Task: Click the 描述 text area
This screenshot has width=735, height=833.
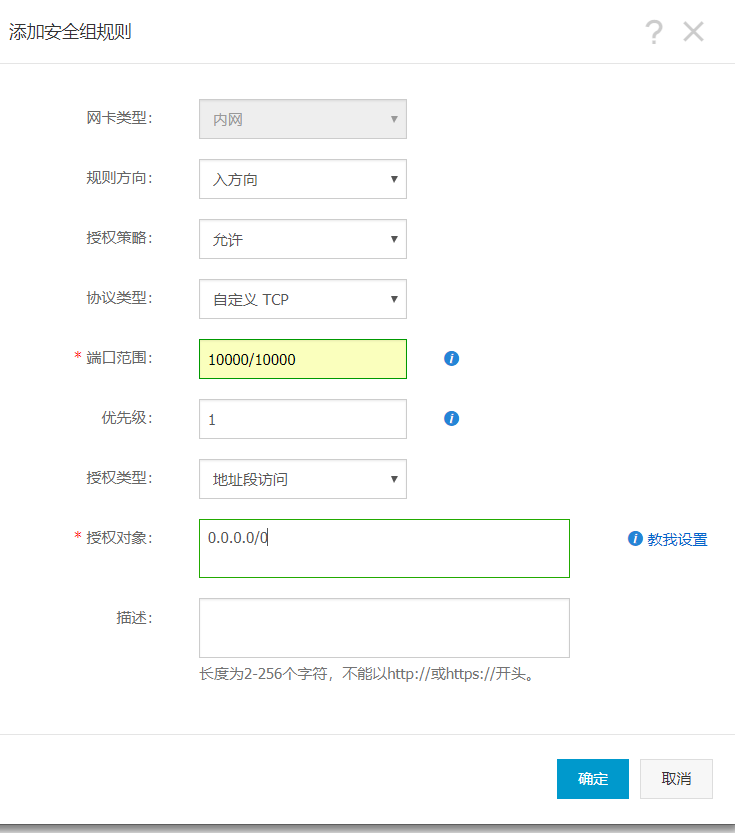Action: pyautogui.click(x=384, y=628)
